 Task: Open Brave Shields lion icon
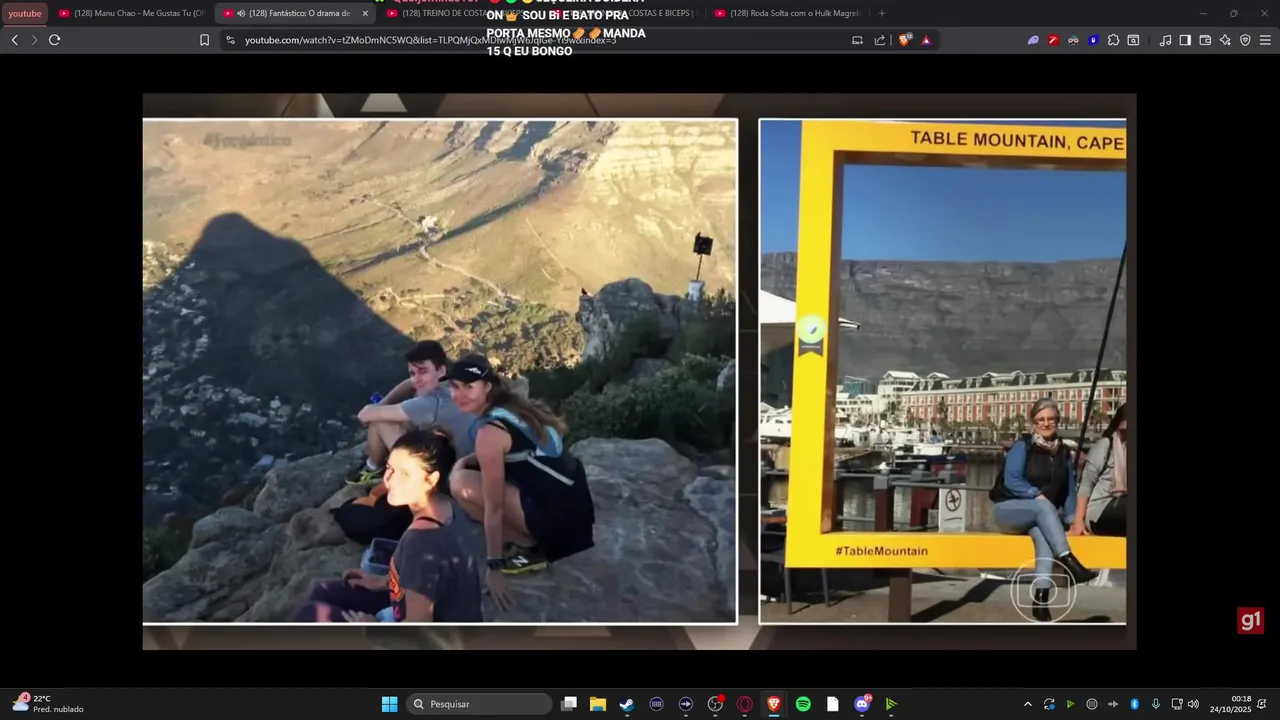(x=905, y=40)
